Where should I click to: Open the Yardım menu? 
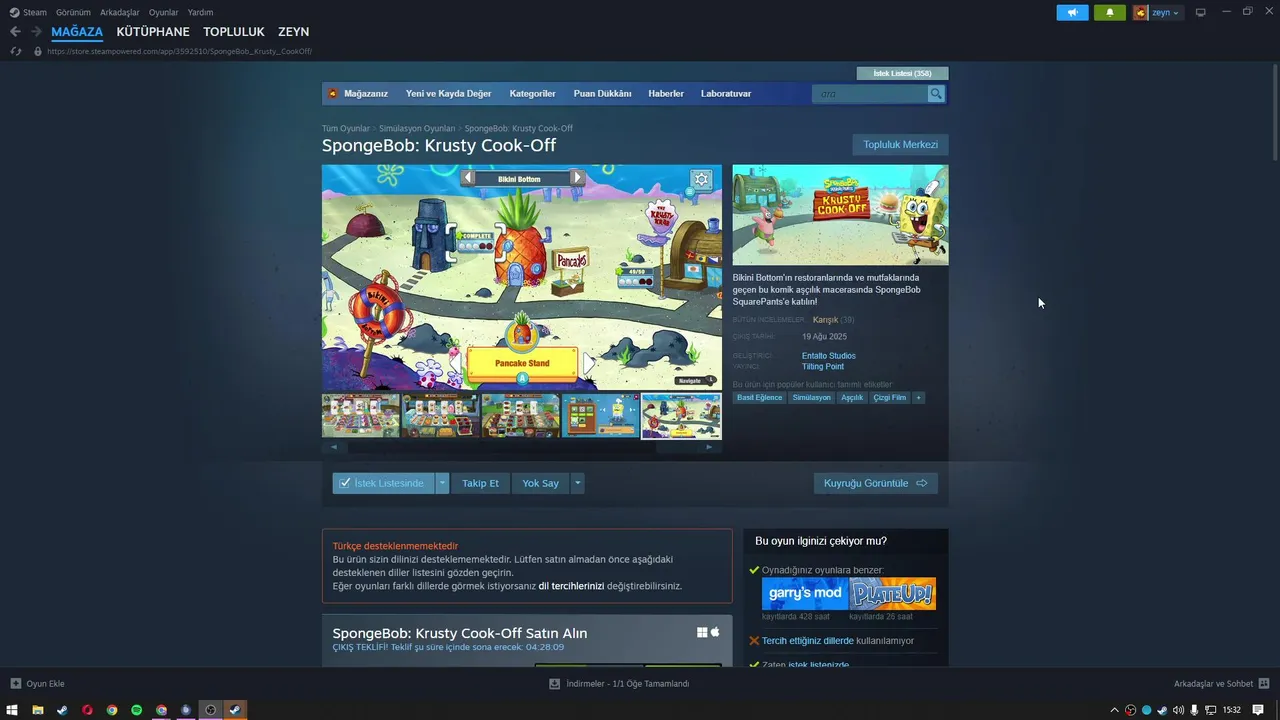coord(200,12)
